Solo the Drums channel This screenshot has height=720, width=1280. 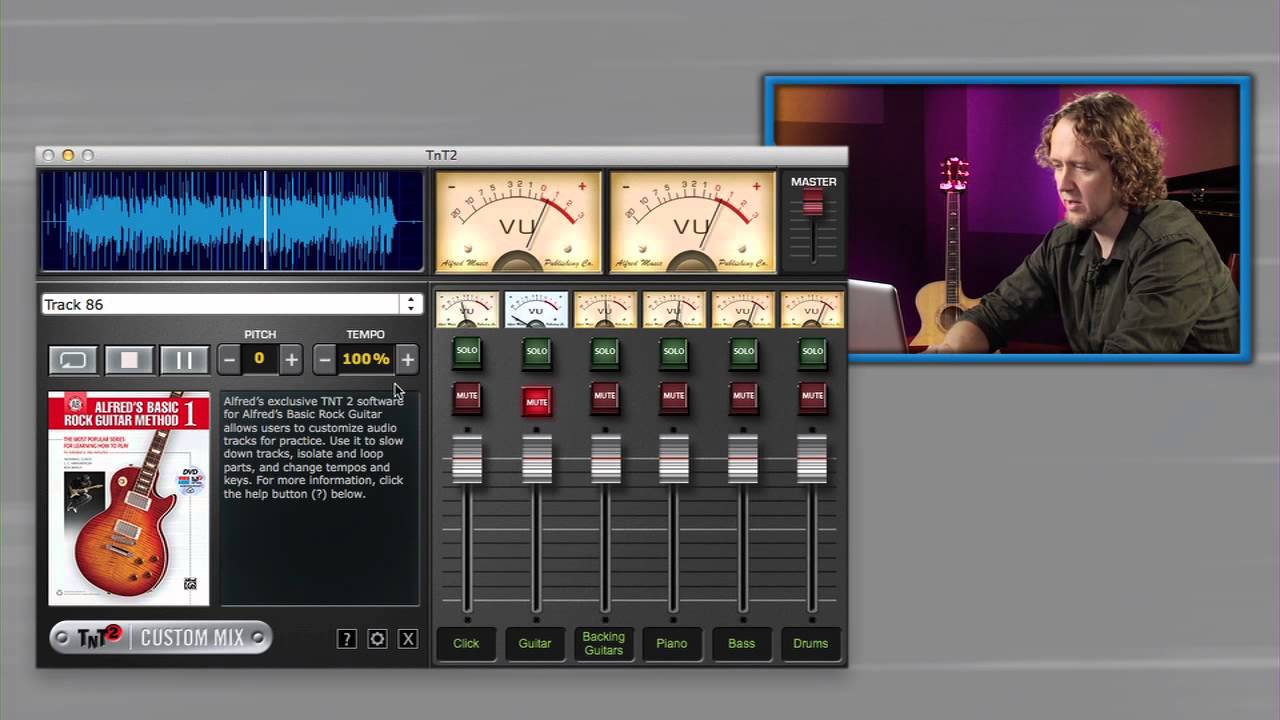coord(812,351)
